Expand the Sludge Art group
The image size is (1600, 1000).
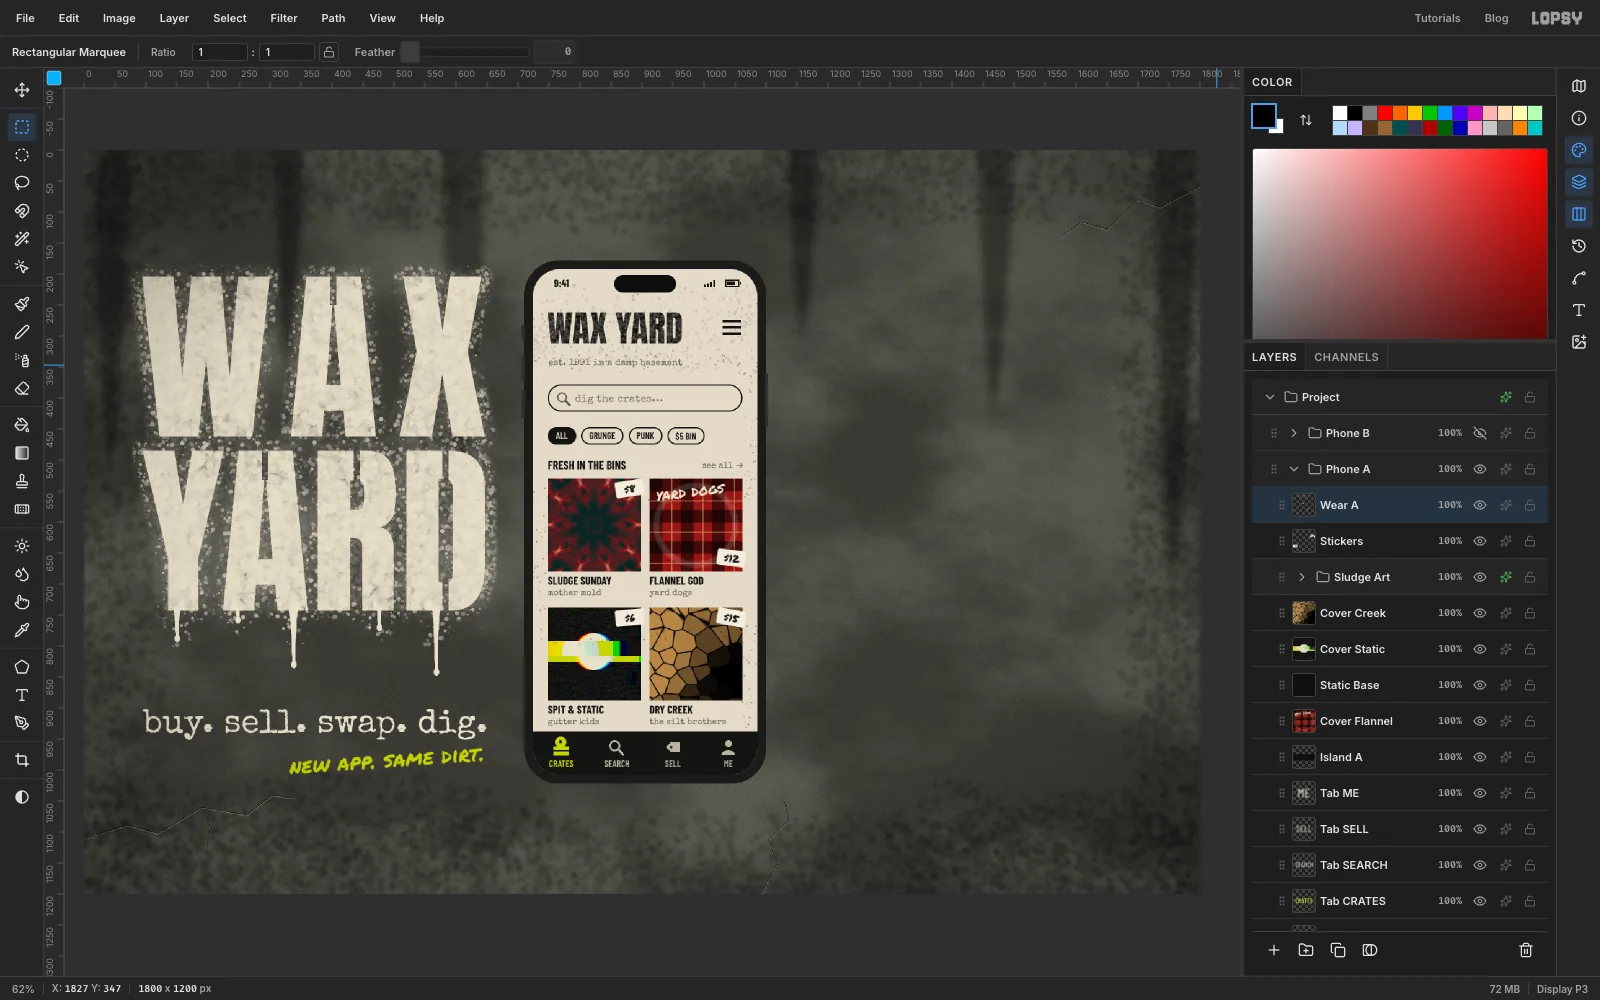click(x=1302, y=577)
